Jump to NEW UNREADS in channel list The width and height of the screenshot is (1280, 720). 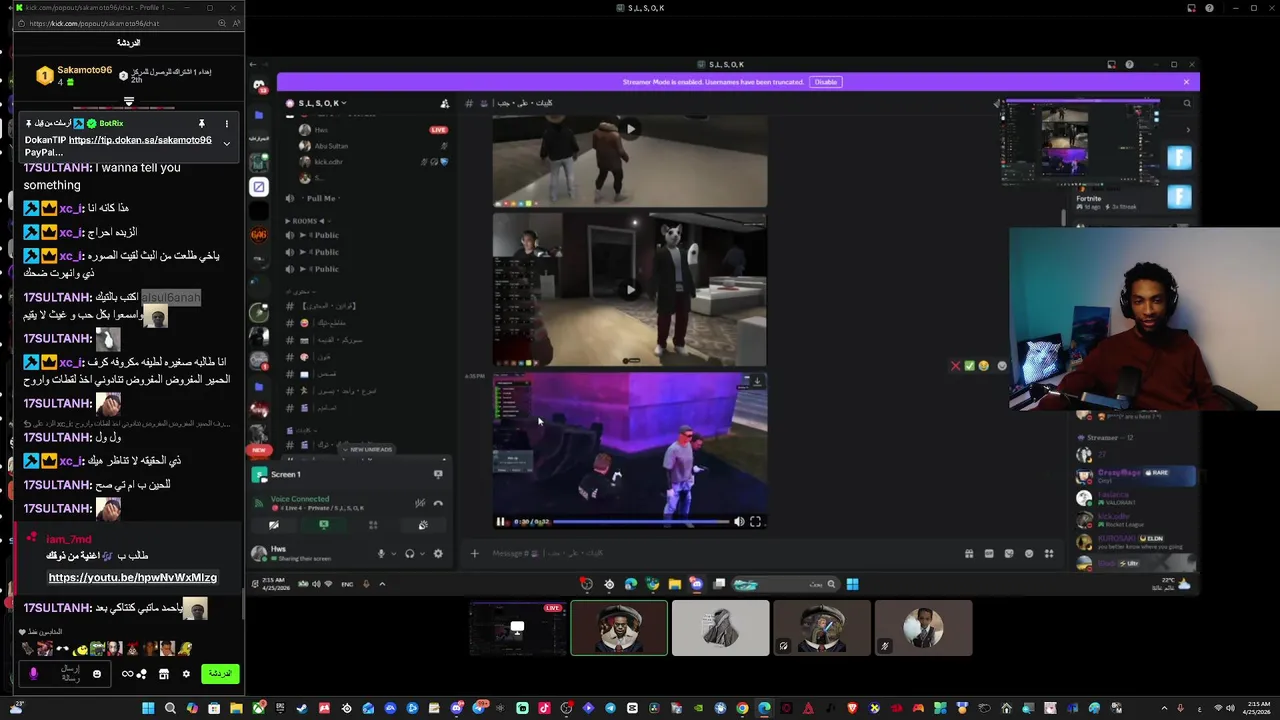coord(369,449)
